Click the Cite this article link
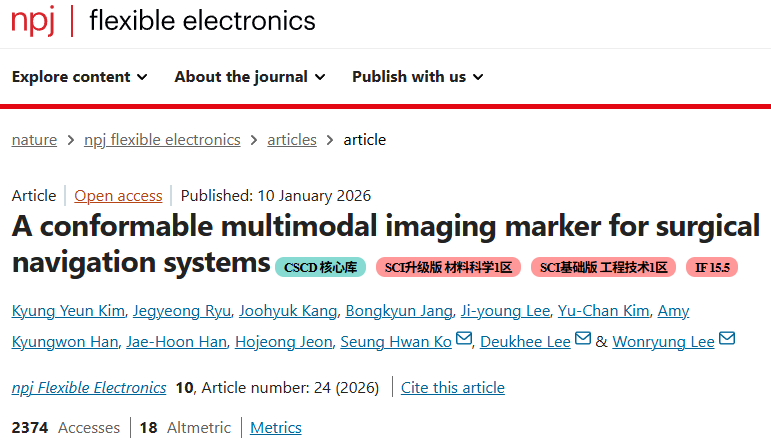 tap(453, 387)
